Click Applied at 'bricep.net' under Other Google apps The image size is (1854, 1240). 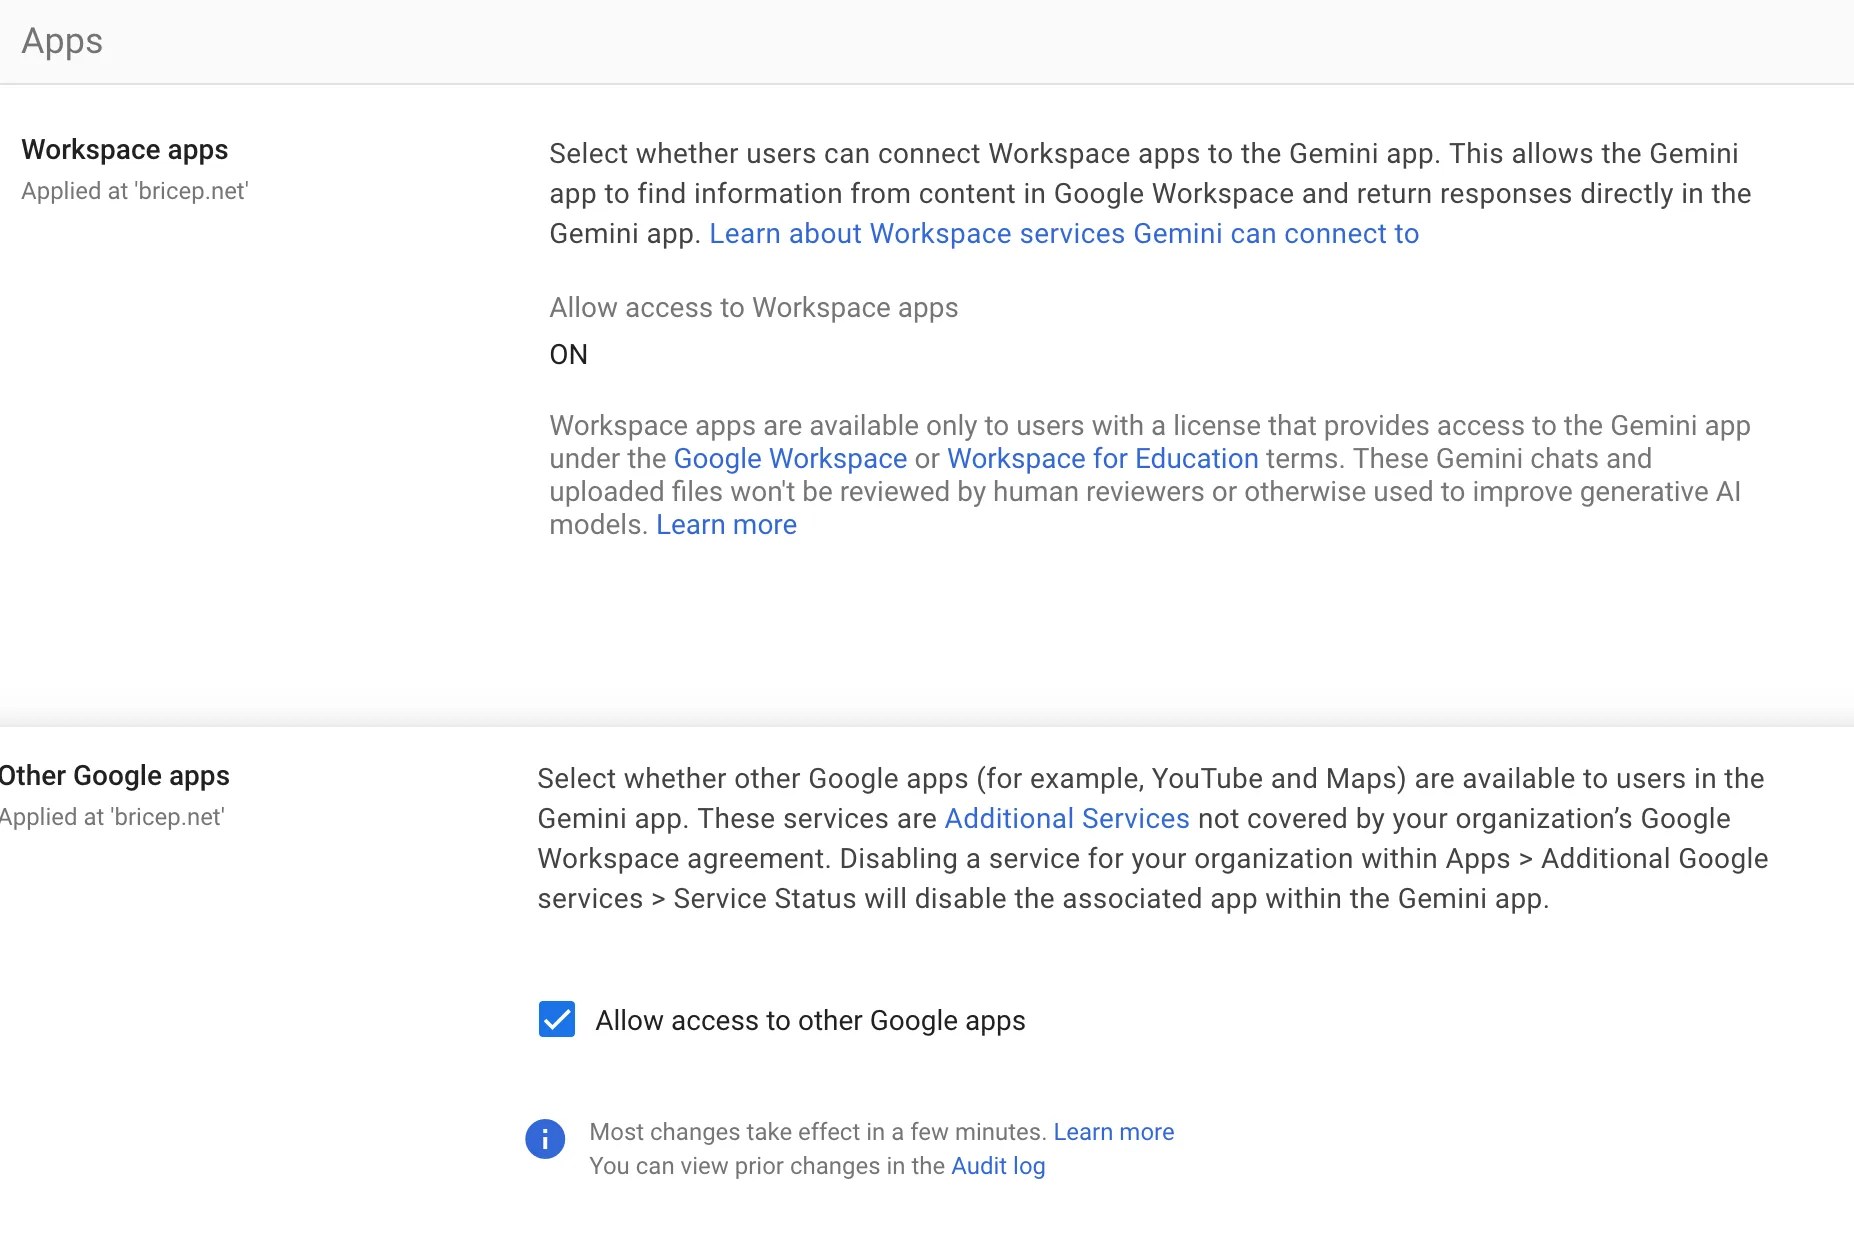[x=112, y=817]
